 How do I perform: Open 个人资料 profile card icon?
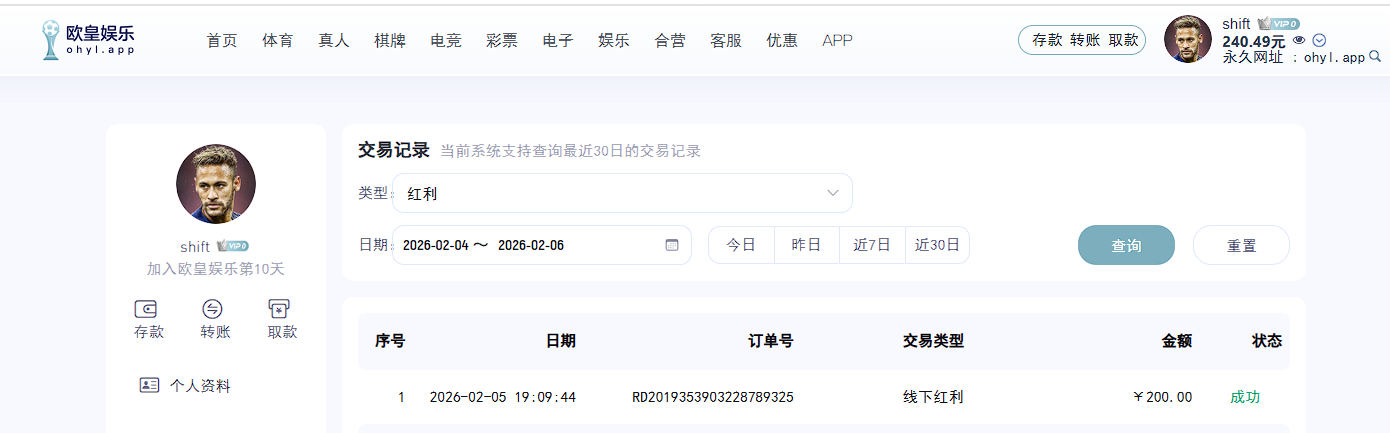tap(150, 385)
